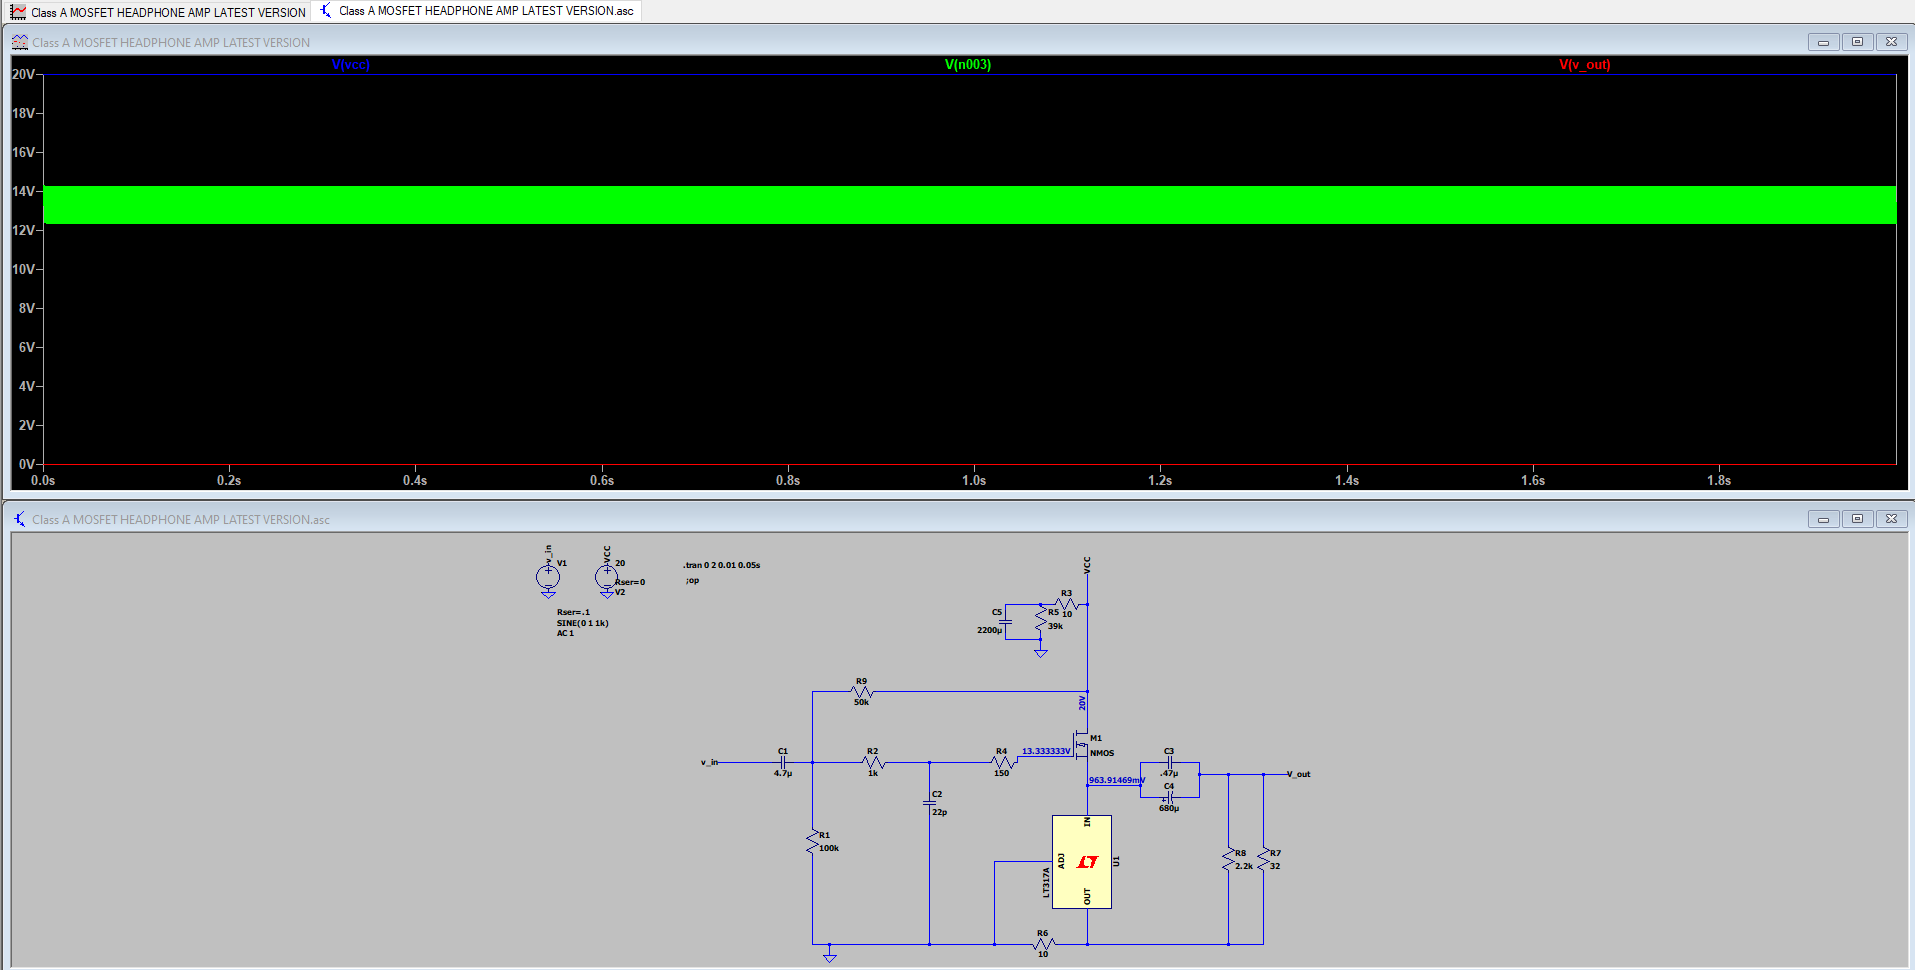The width and height of the screenshot is (1915, 970).
Task: Click the ;op comment text
Action: pyautogui.click(x=692, y=580)
